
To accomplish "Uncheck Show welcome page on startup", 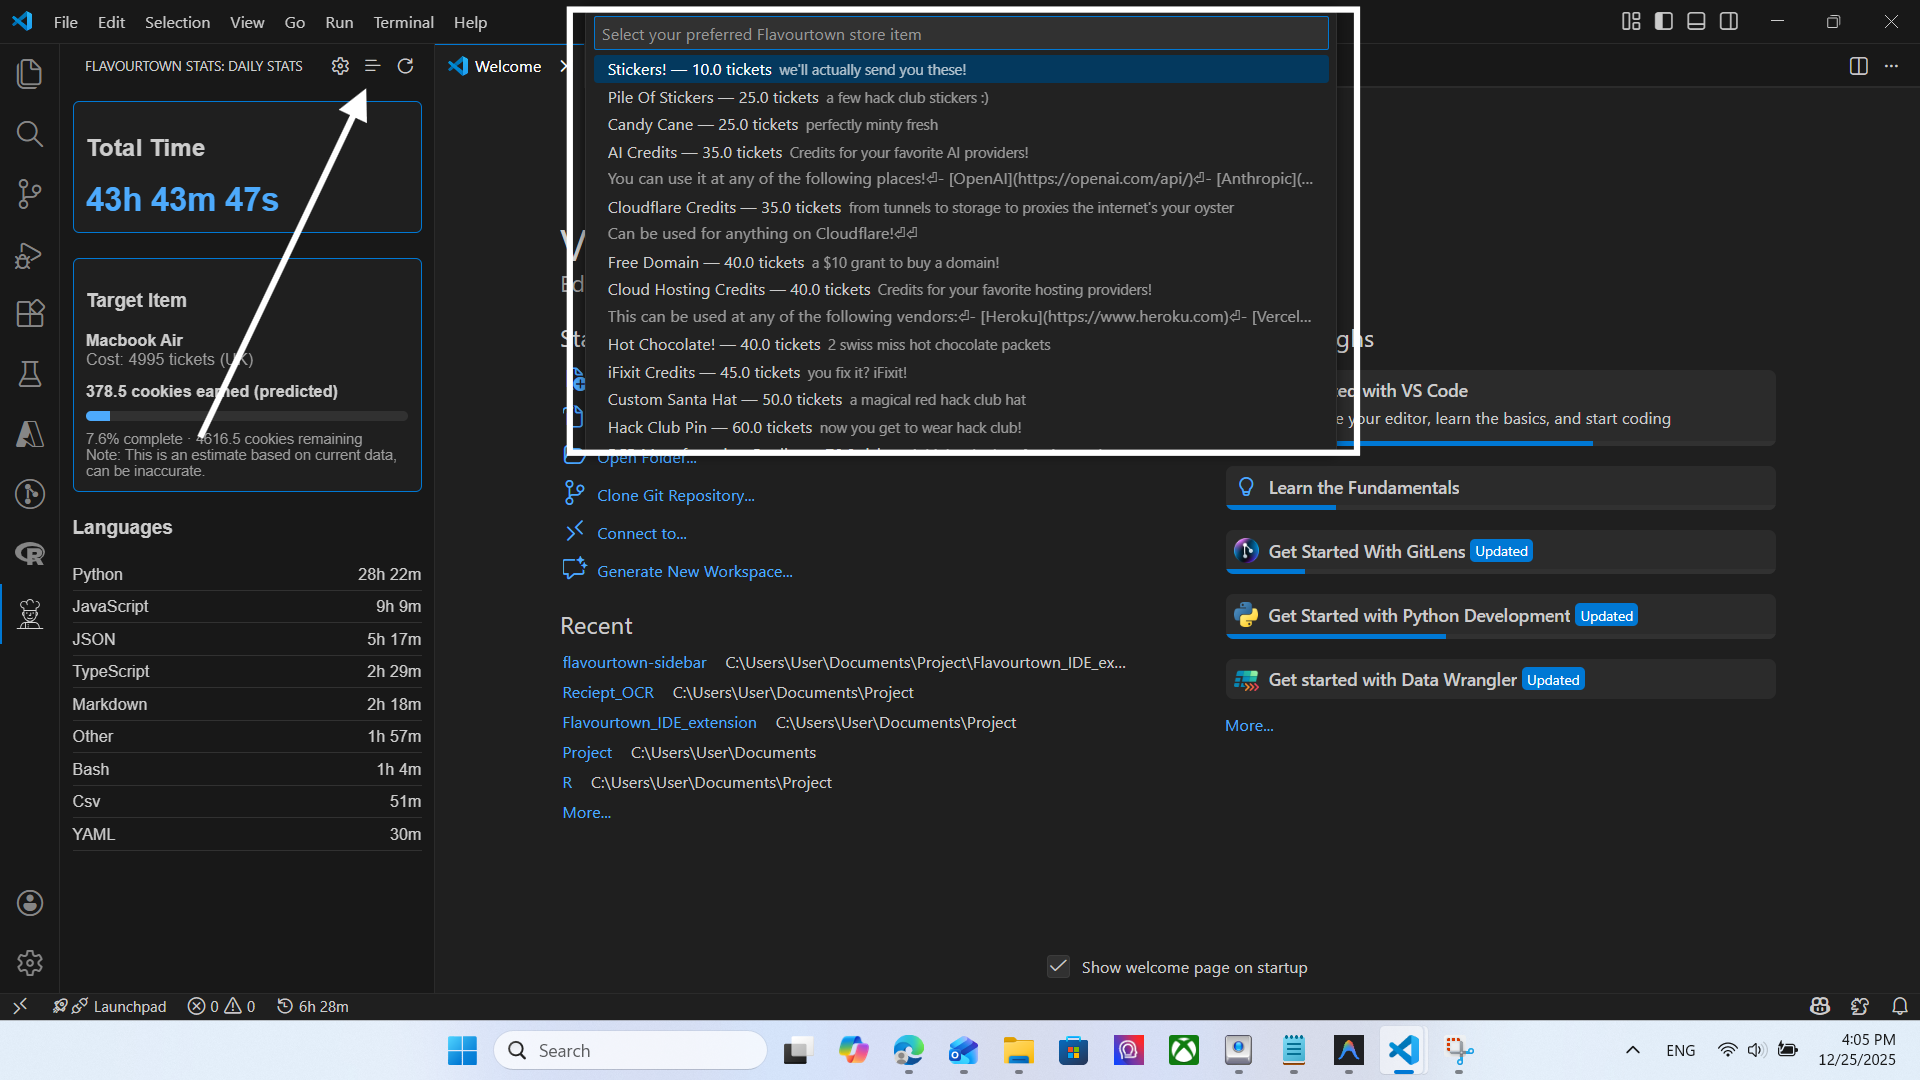I will 1058,967.
